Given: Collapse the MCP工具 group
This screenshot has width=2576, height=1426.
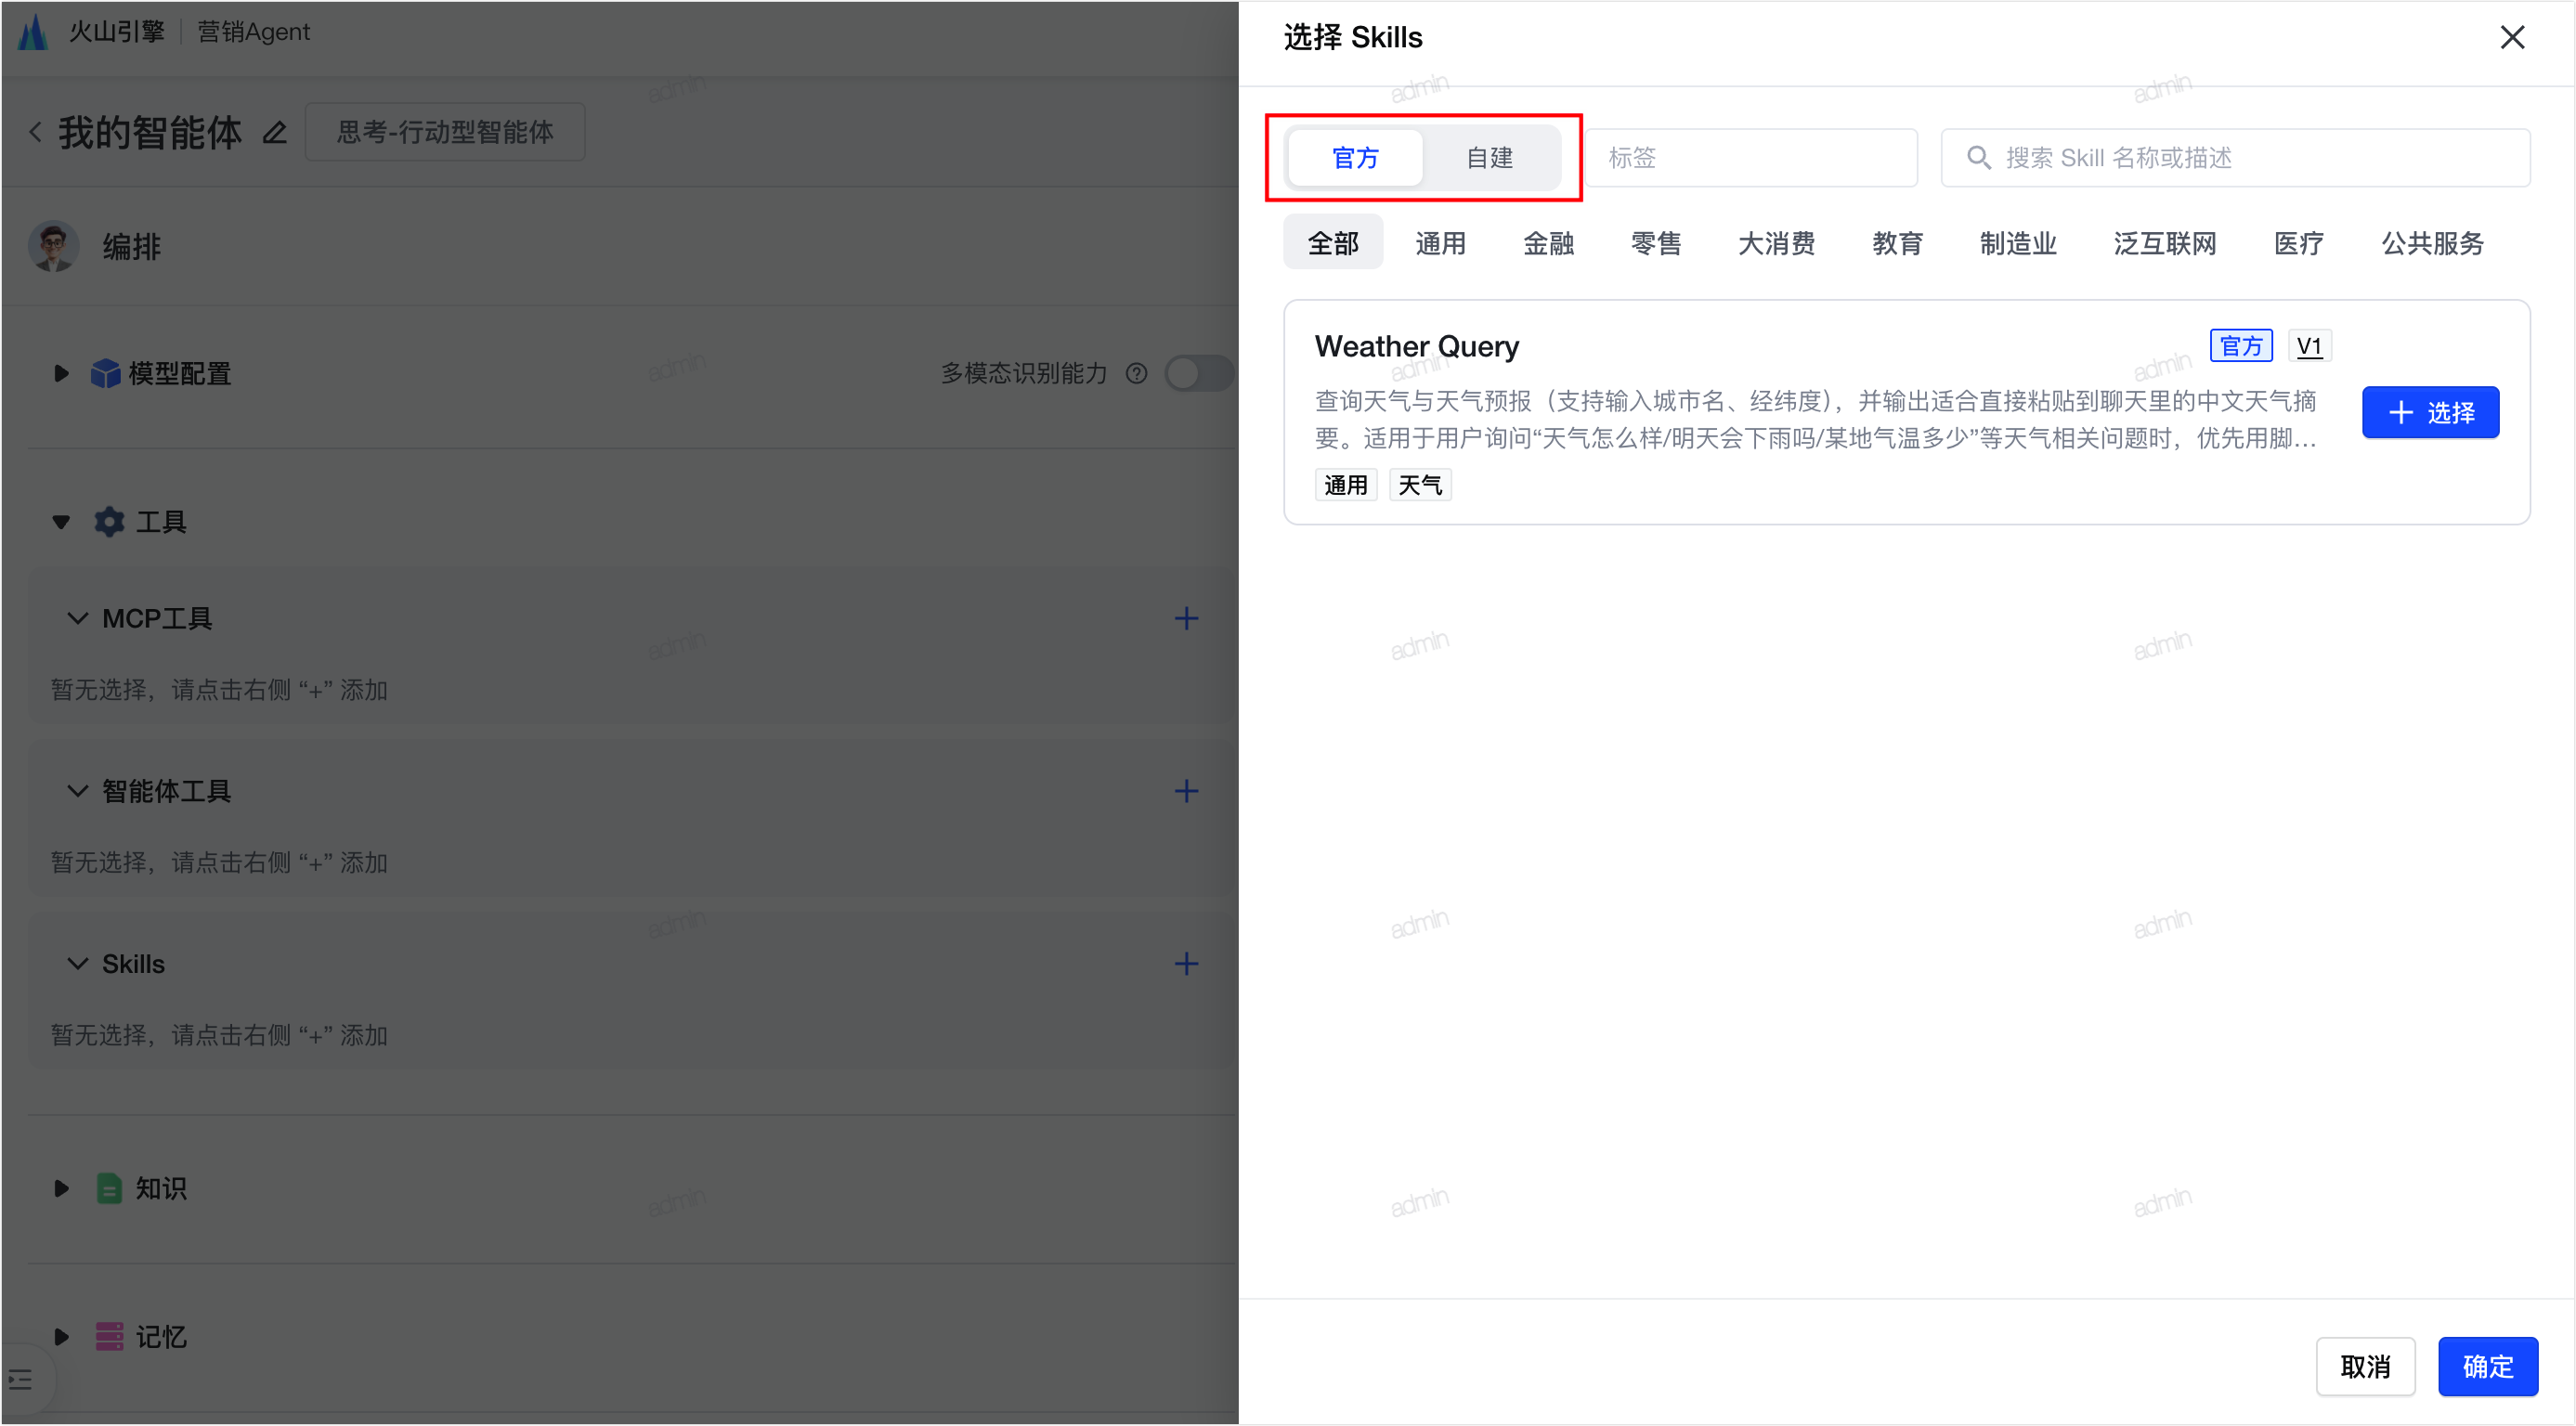Looking at the screenshot, I should tap(77, 619).
